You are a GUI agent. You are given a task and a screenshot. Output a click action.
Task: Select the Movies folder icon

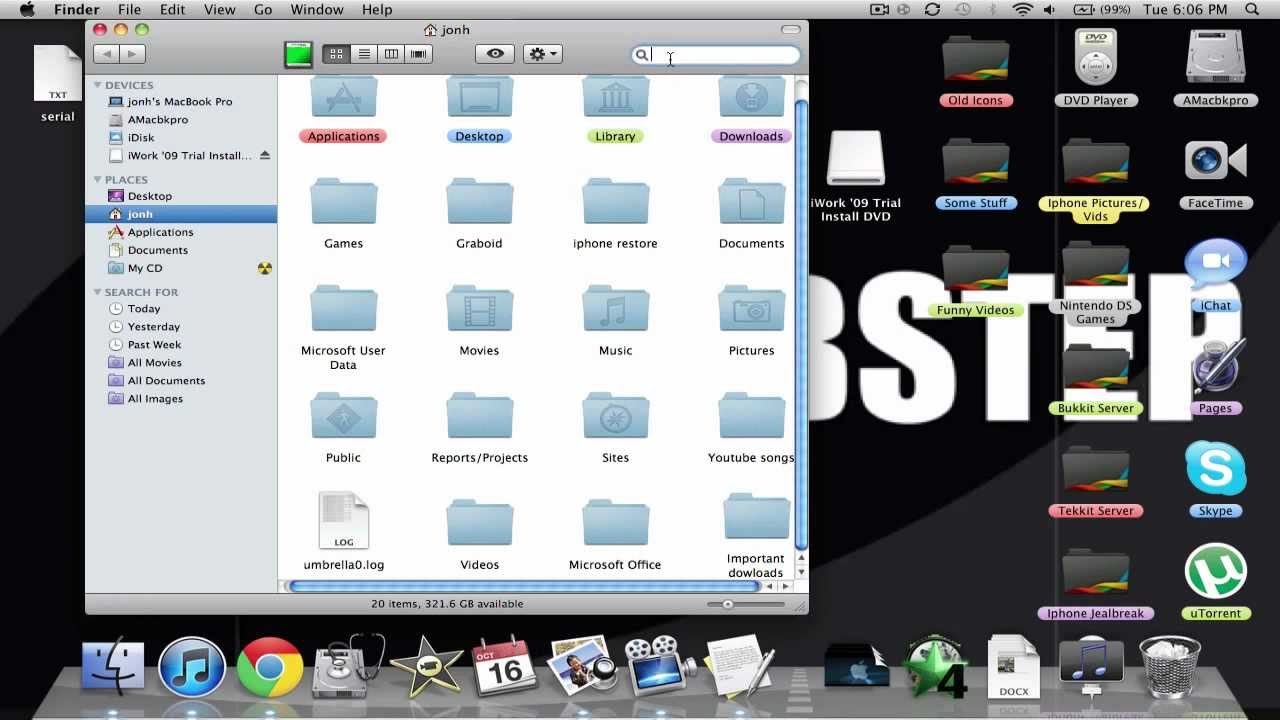(x=479, y=310)
